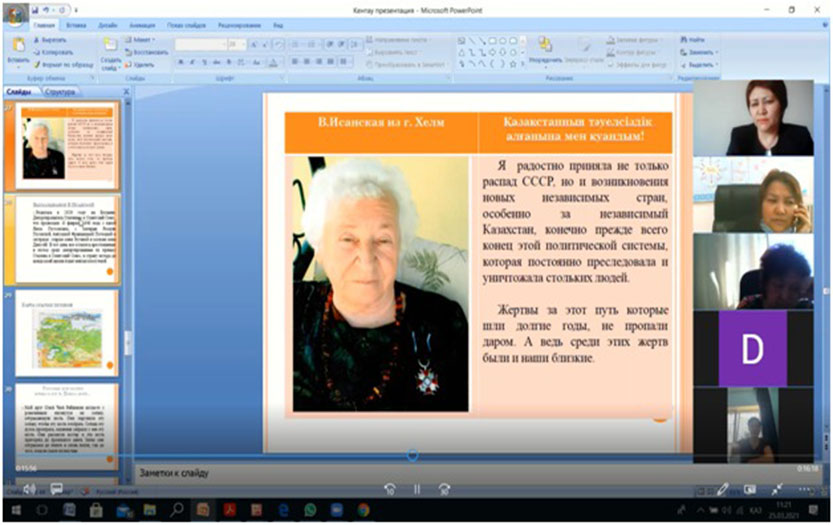Open the font size dropdown
Viewport: 833px width, 525px height.
(x=243, y=45)
